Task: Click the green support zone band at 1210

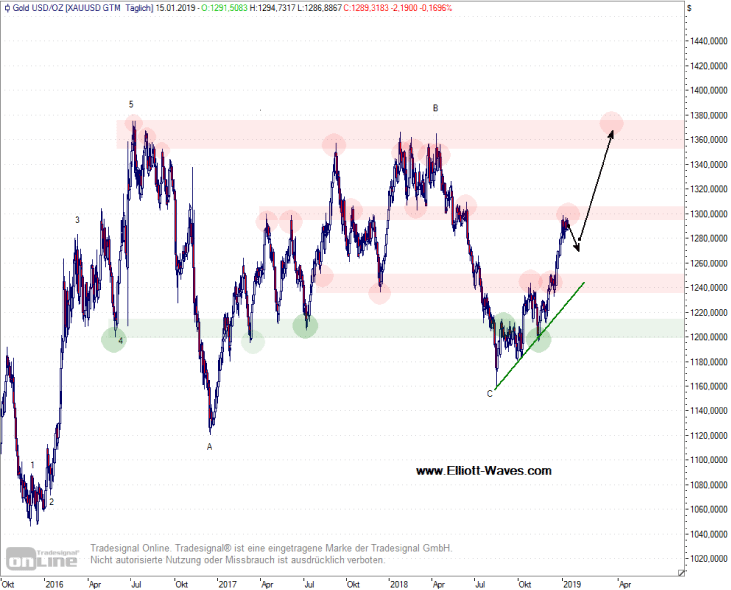Action: click(400, 328)
